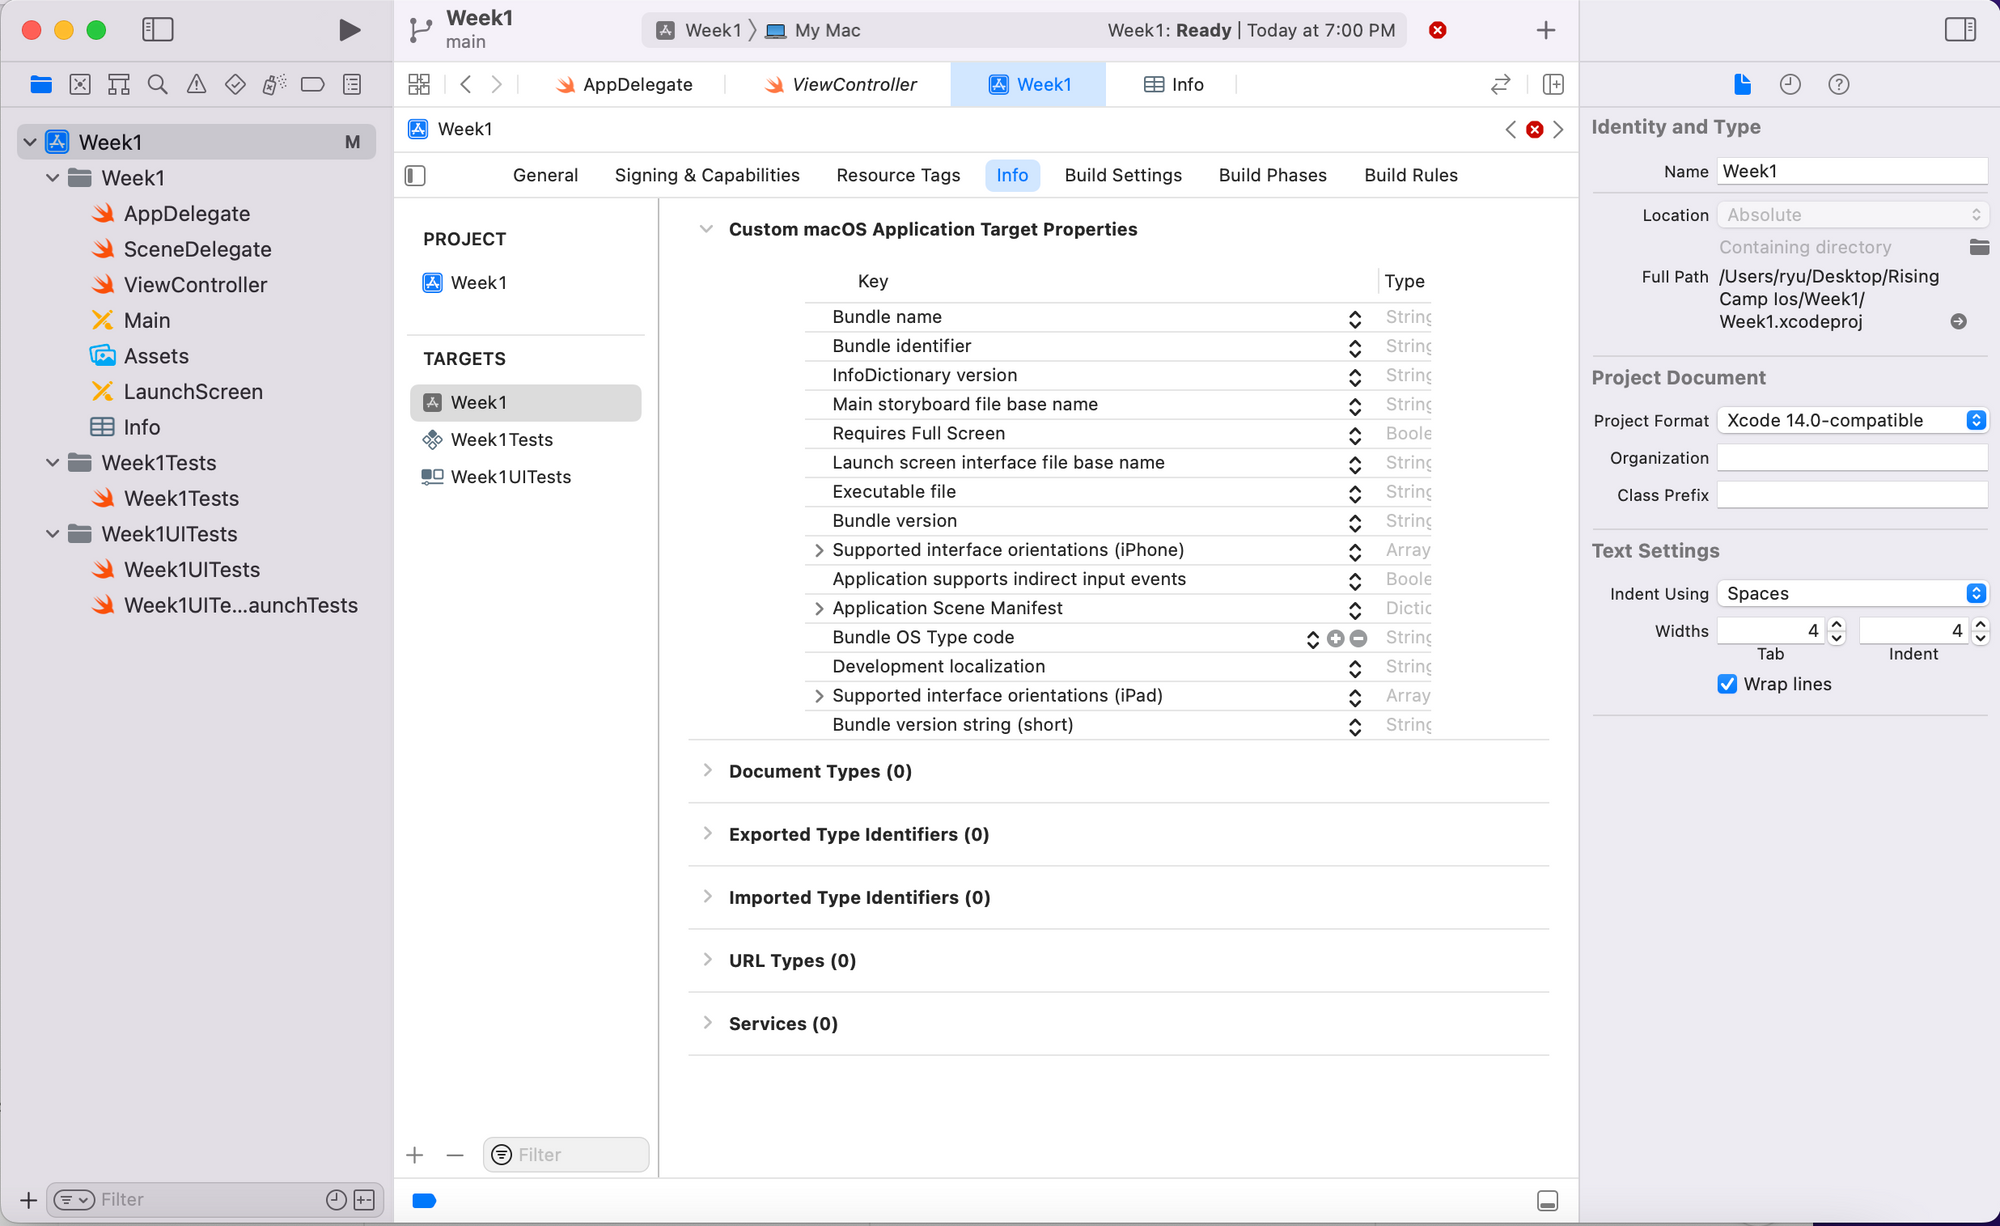2000x1226 pixels.
Task: Click the Organization input field
Action: point(1853,458)
